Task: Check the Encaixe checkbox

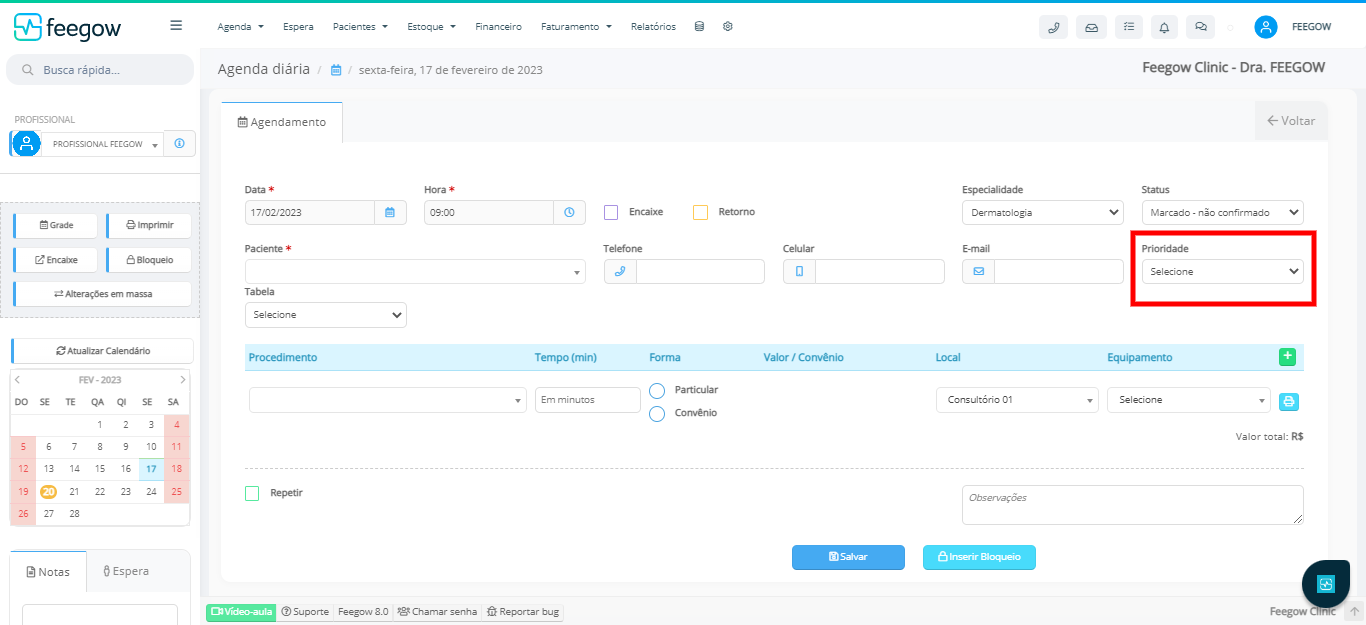Action: [611, 212]
